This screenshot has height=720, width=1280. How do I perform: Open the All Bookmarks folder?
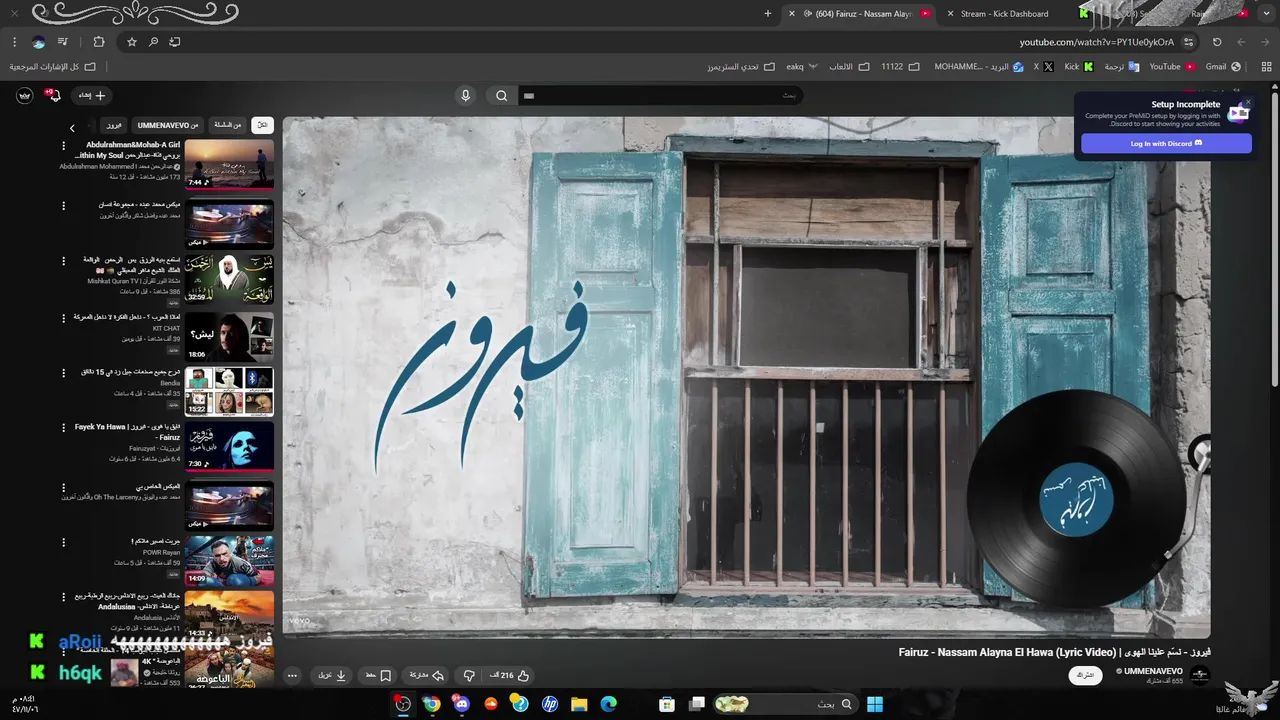click(x=53, y=67)
